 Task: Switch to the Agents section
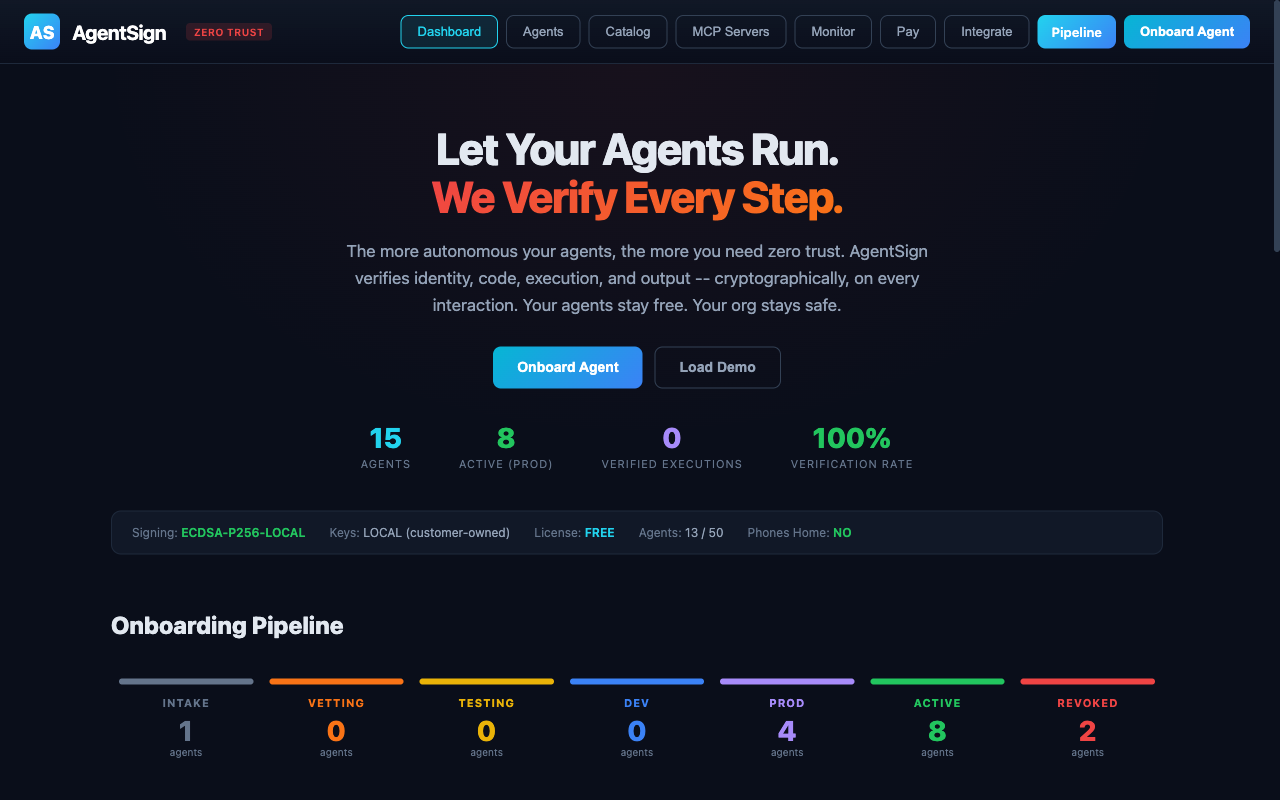click(x=543, y=31)
